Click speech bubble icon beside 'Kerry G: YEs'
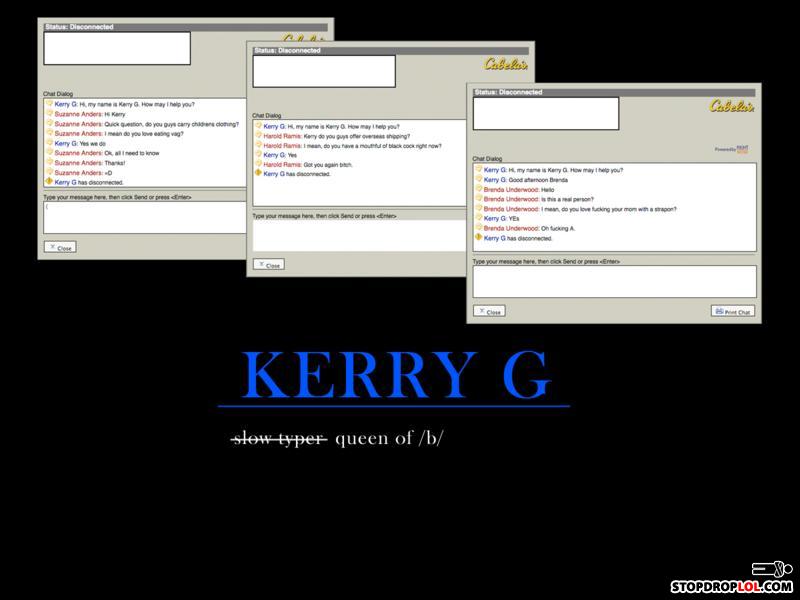The height and width of the screenshot is (600, 800). 479,217
